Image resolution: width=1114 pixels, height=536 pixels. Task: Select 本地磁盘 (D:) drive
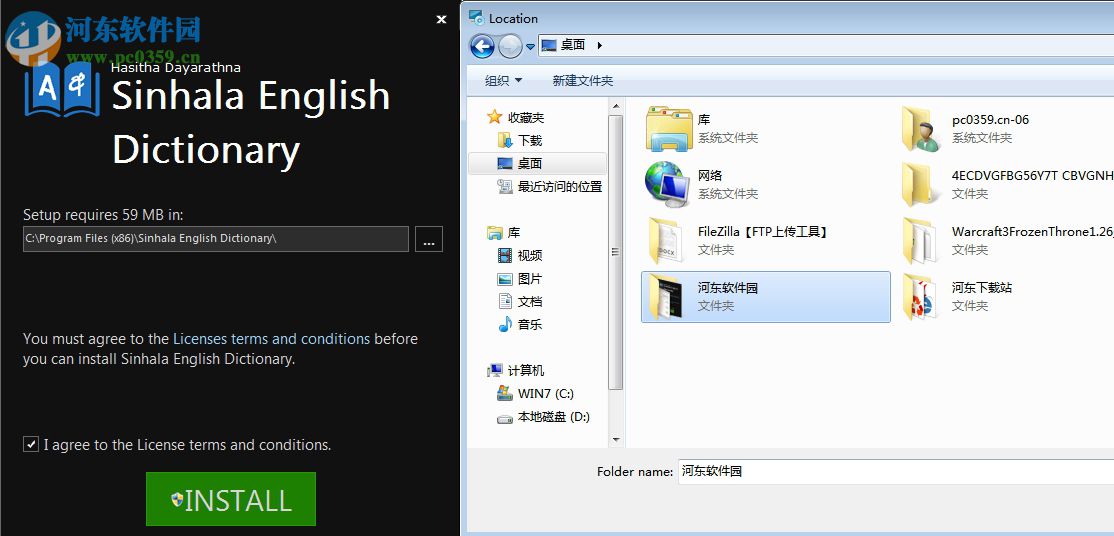[544, 417]
